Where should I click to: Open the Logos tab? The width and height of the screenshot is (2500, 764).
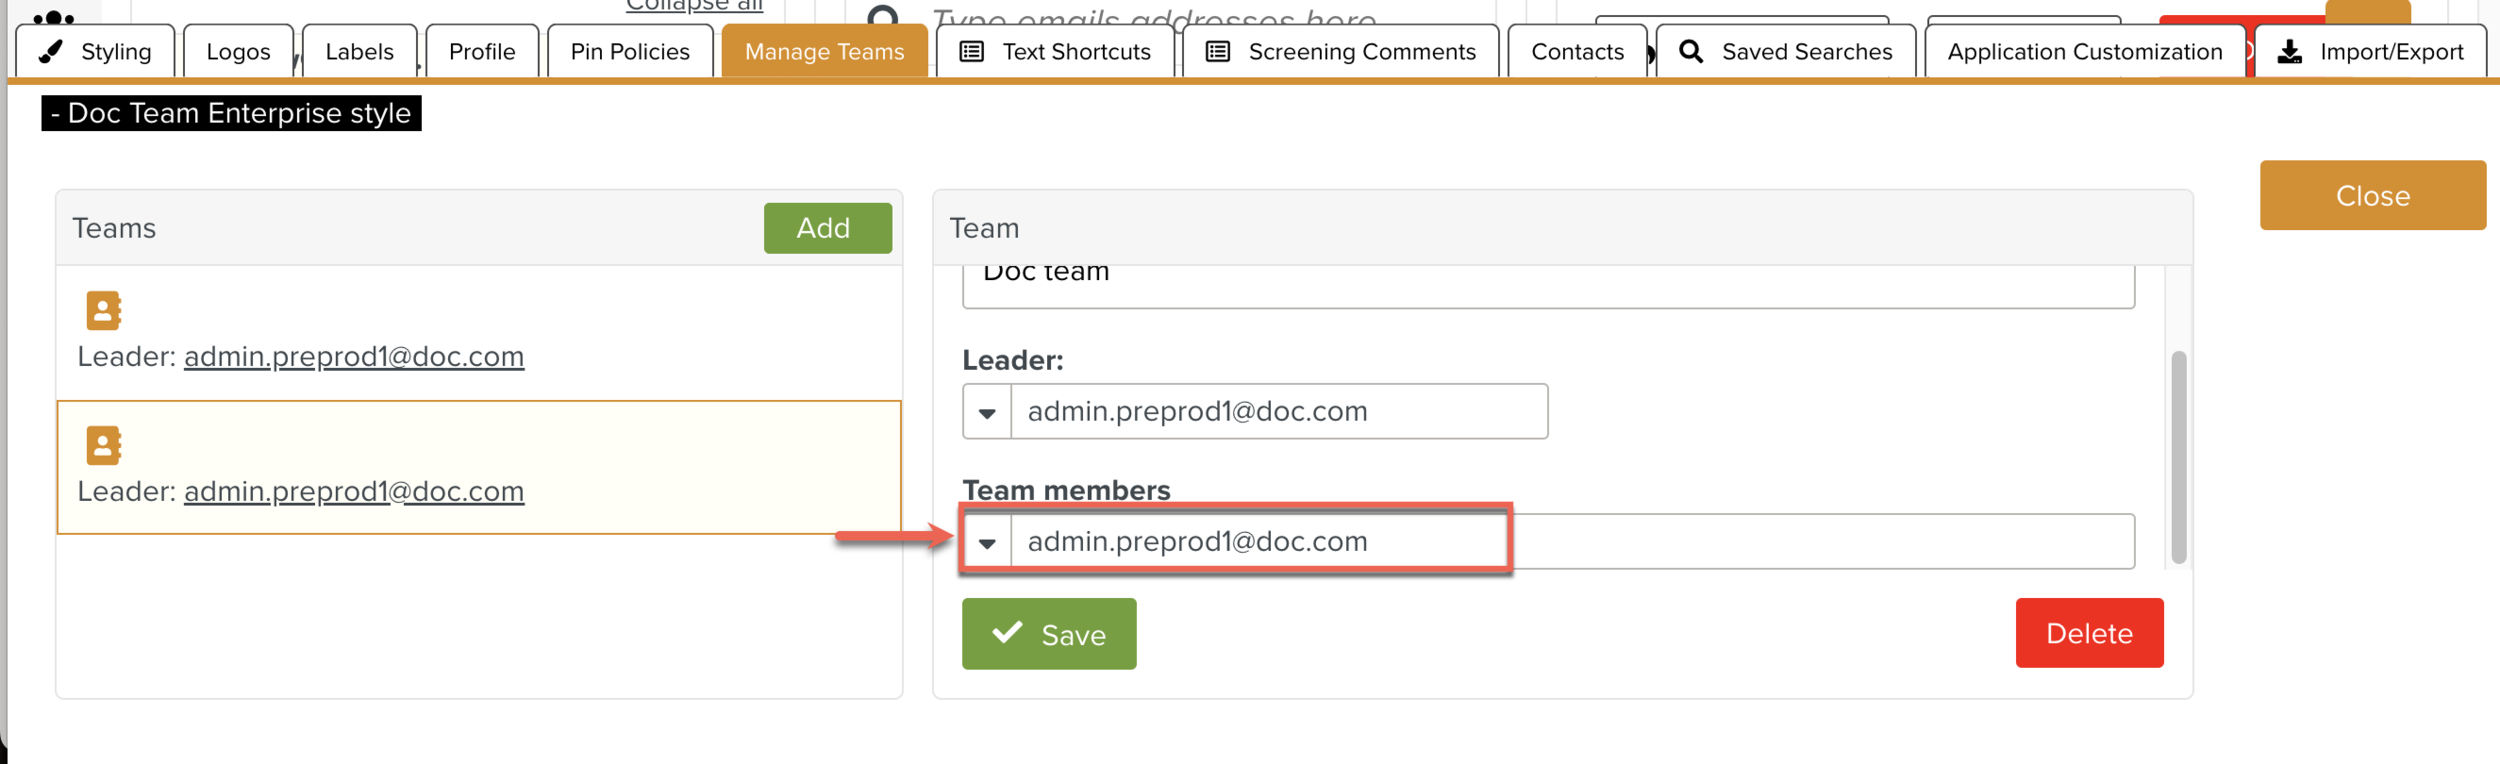click(238, 52)
